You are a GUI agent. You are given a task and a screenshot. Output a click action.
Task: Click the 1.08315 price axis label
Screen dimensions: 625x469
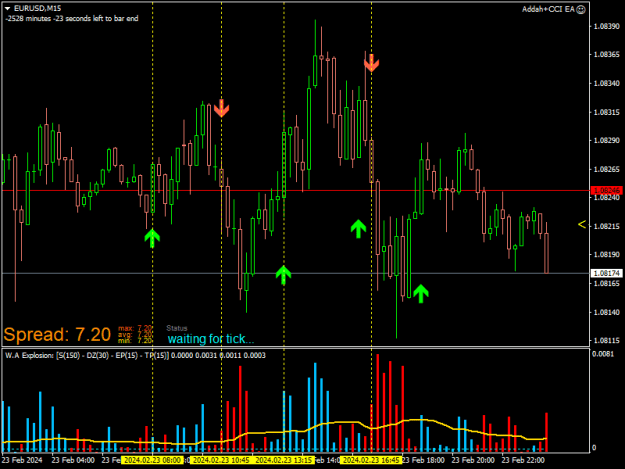coord(607,112)
